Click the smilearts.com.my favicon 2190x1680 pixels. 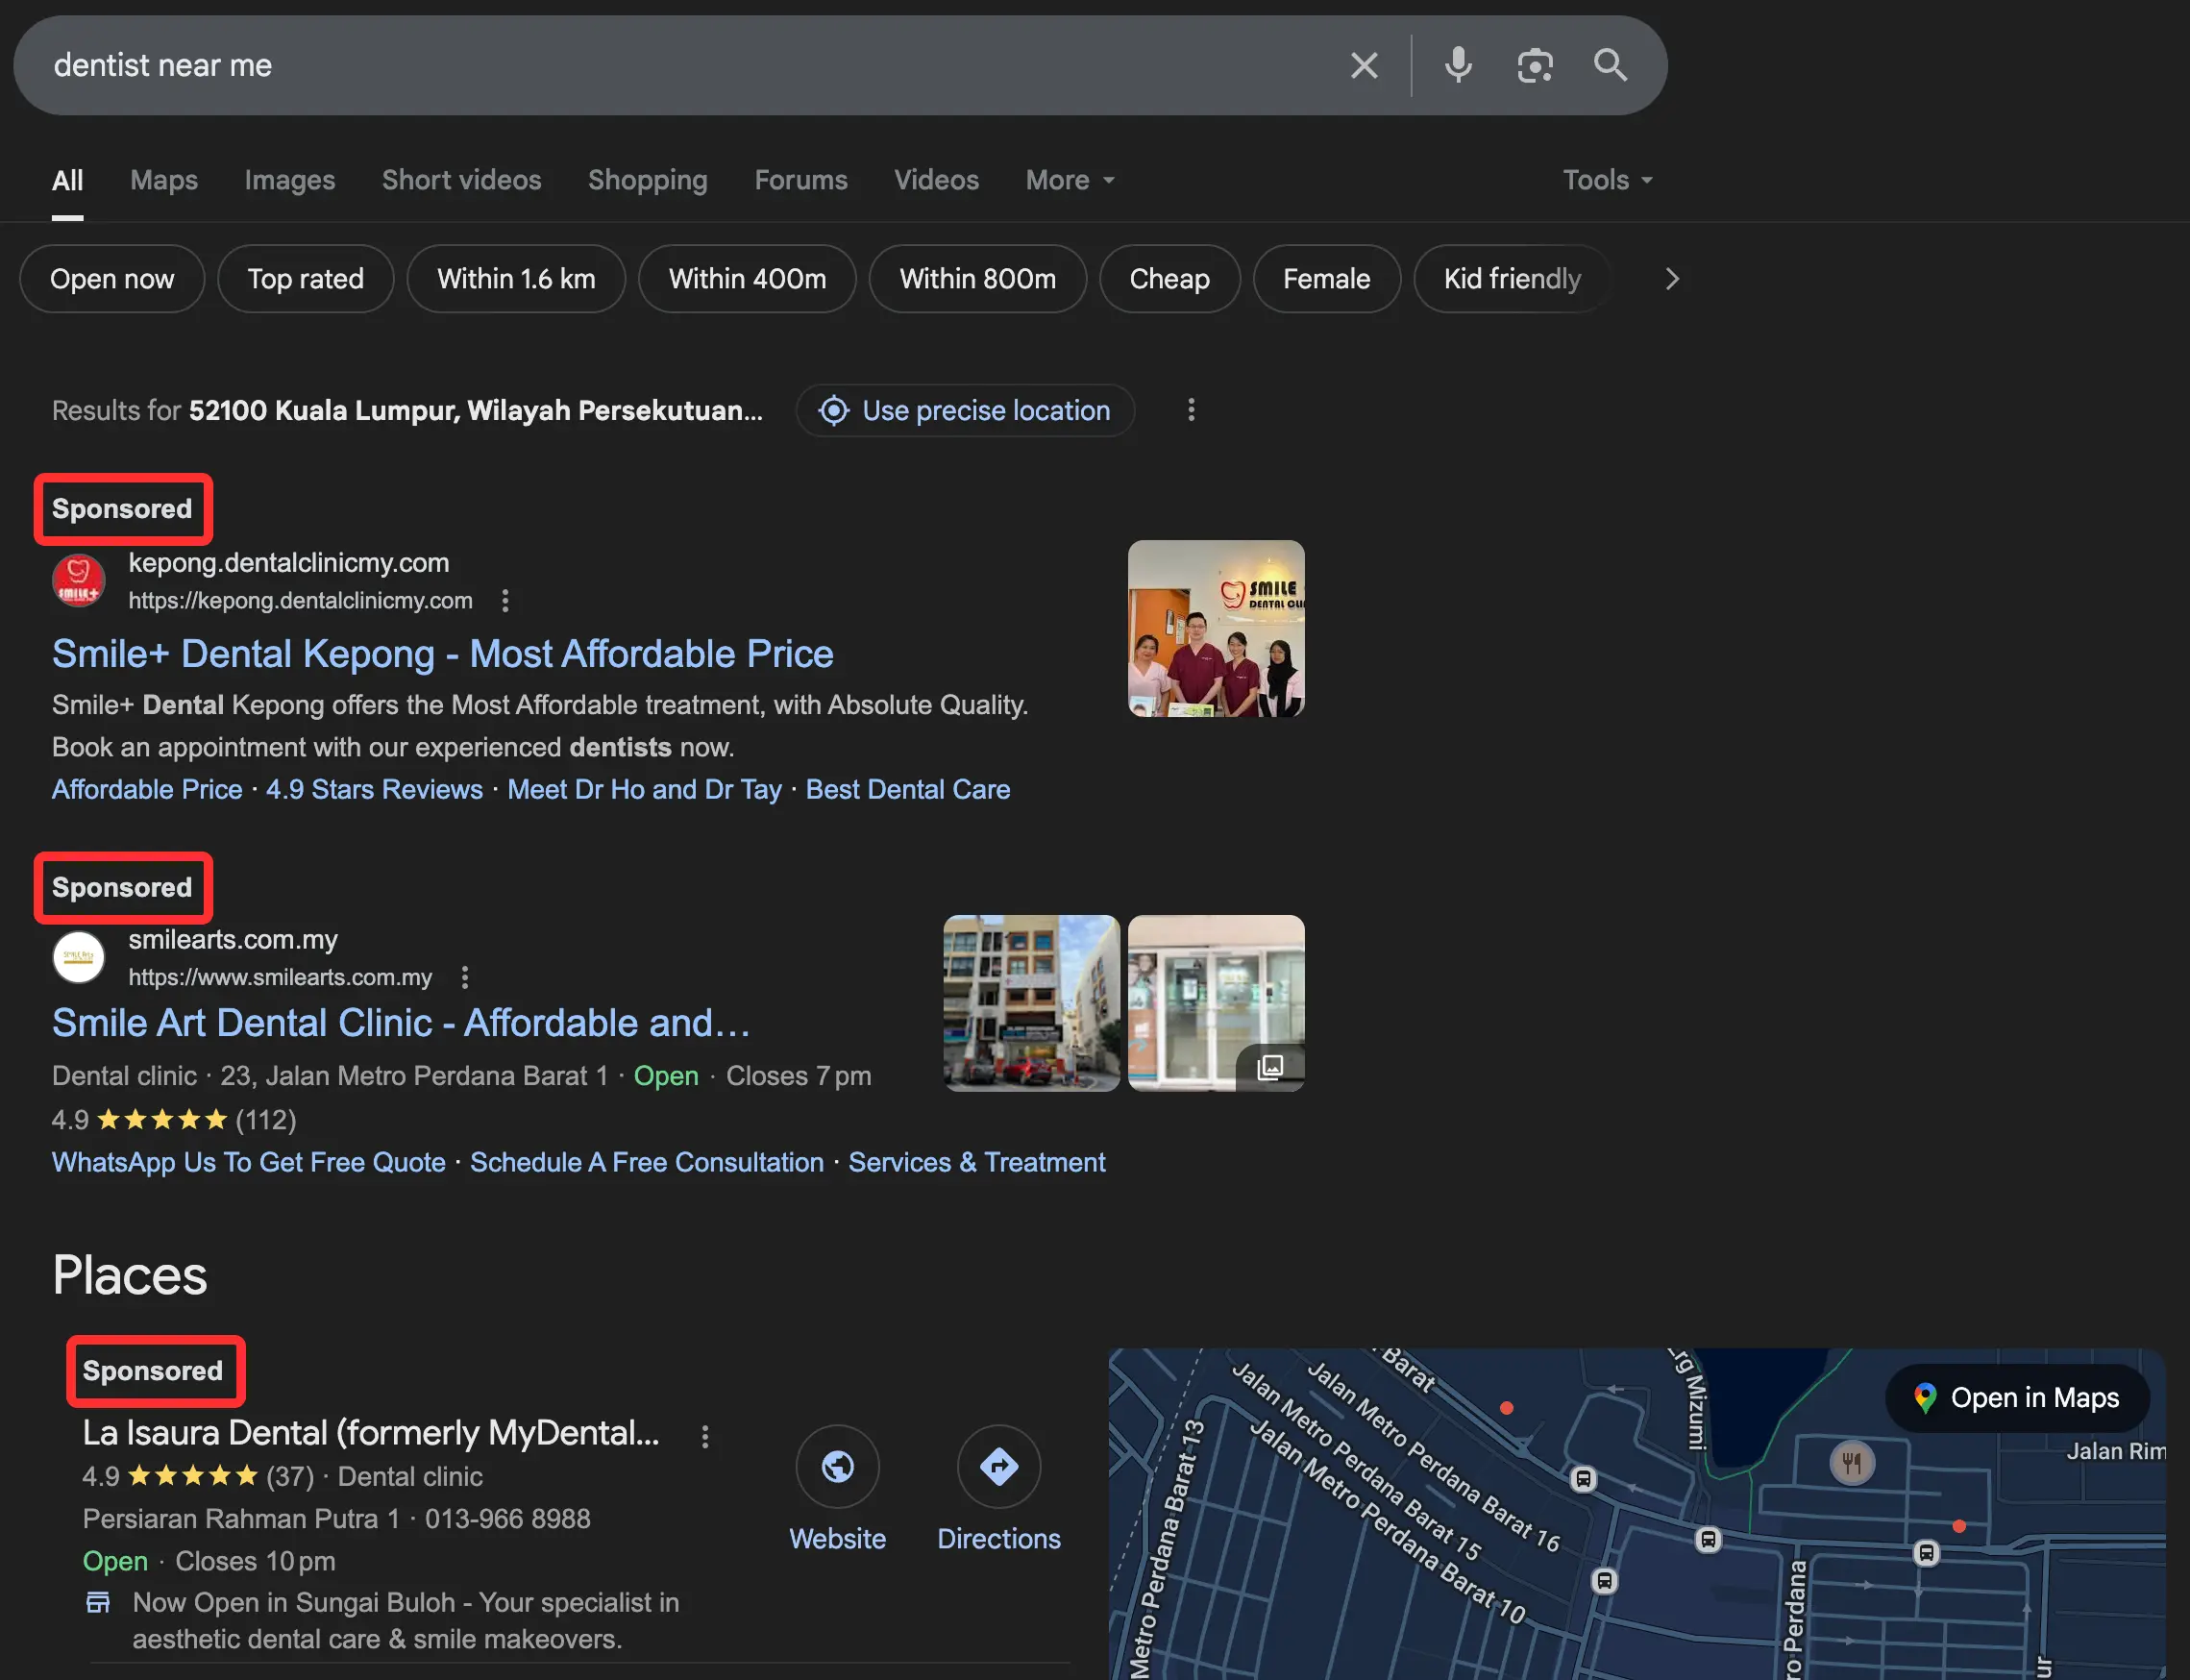click(78, 958)
